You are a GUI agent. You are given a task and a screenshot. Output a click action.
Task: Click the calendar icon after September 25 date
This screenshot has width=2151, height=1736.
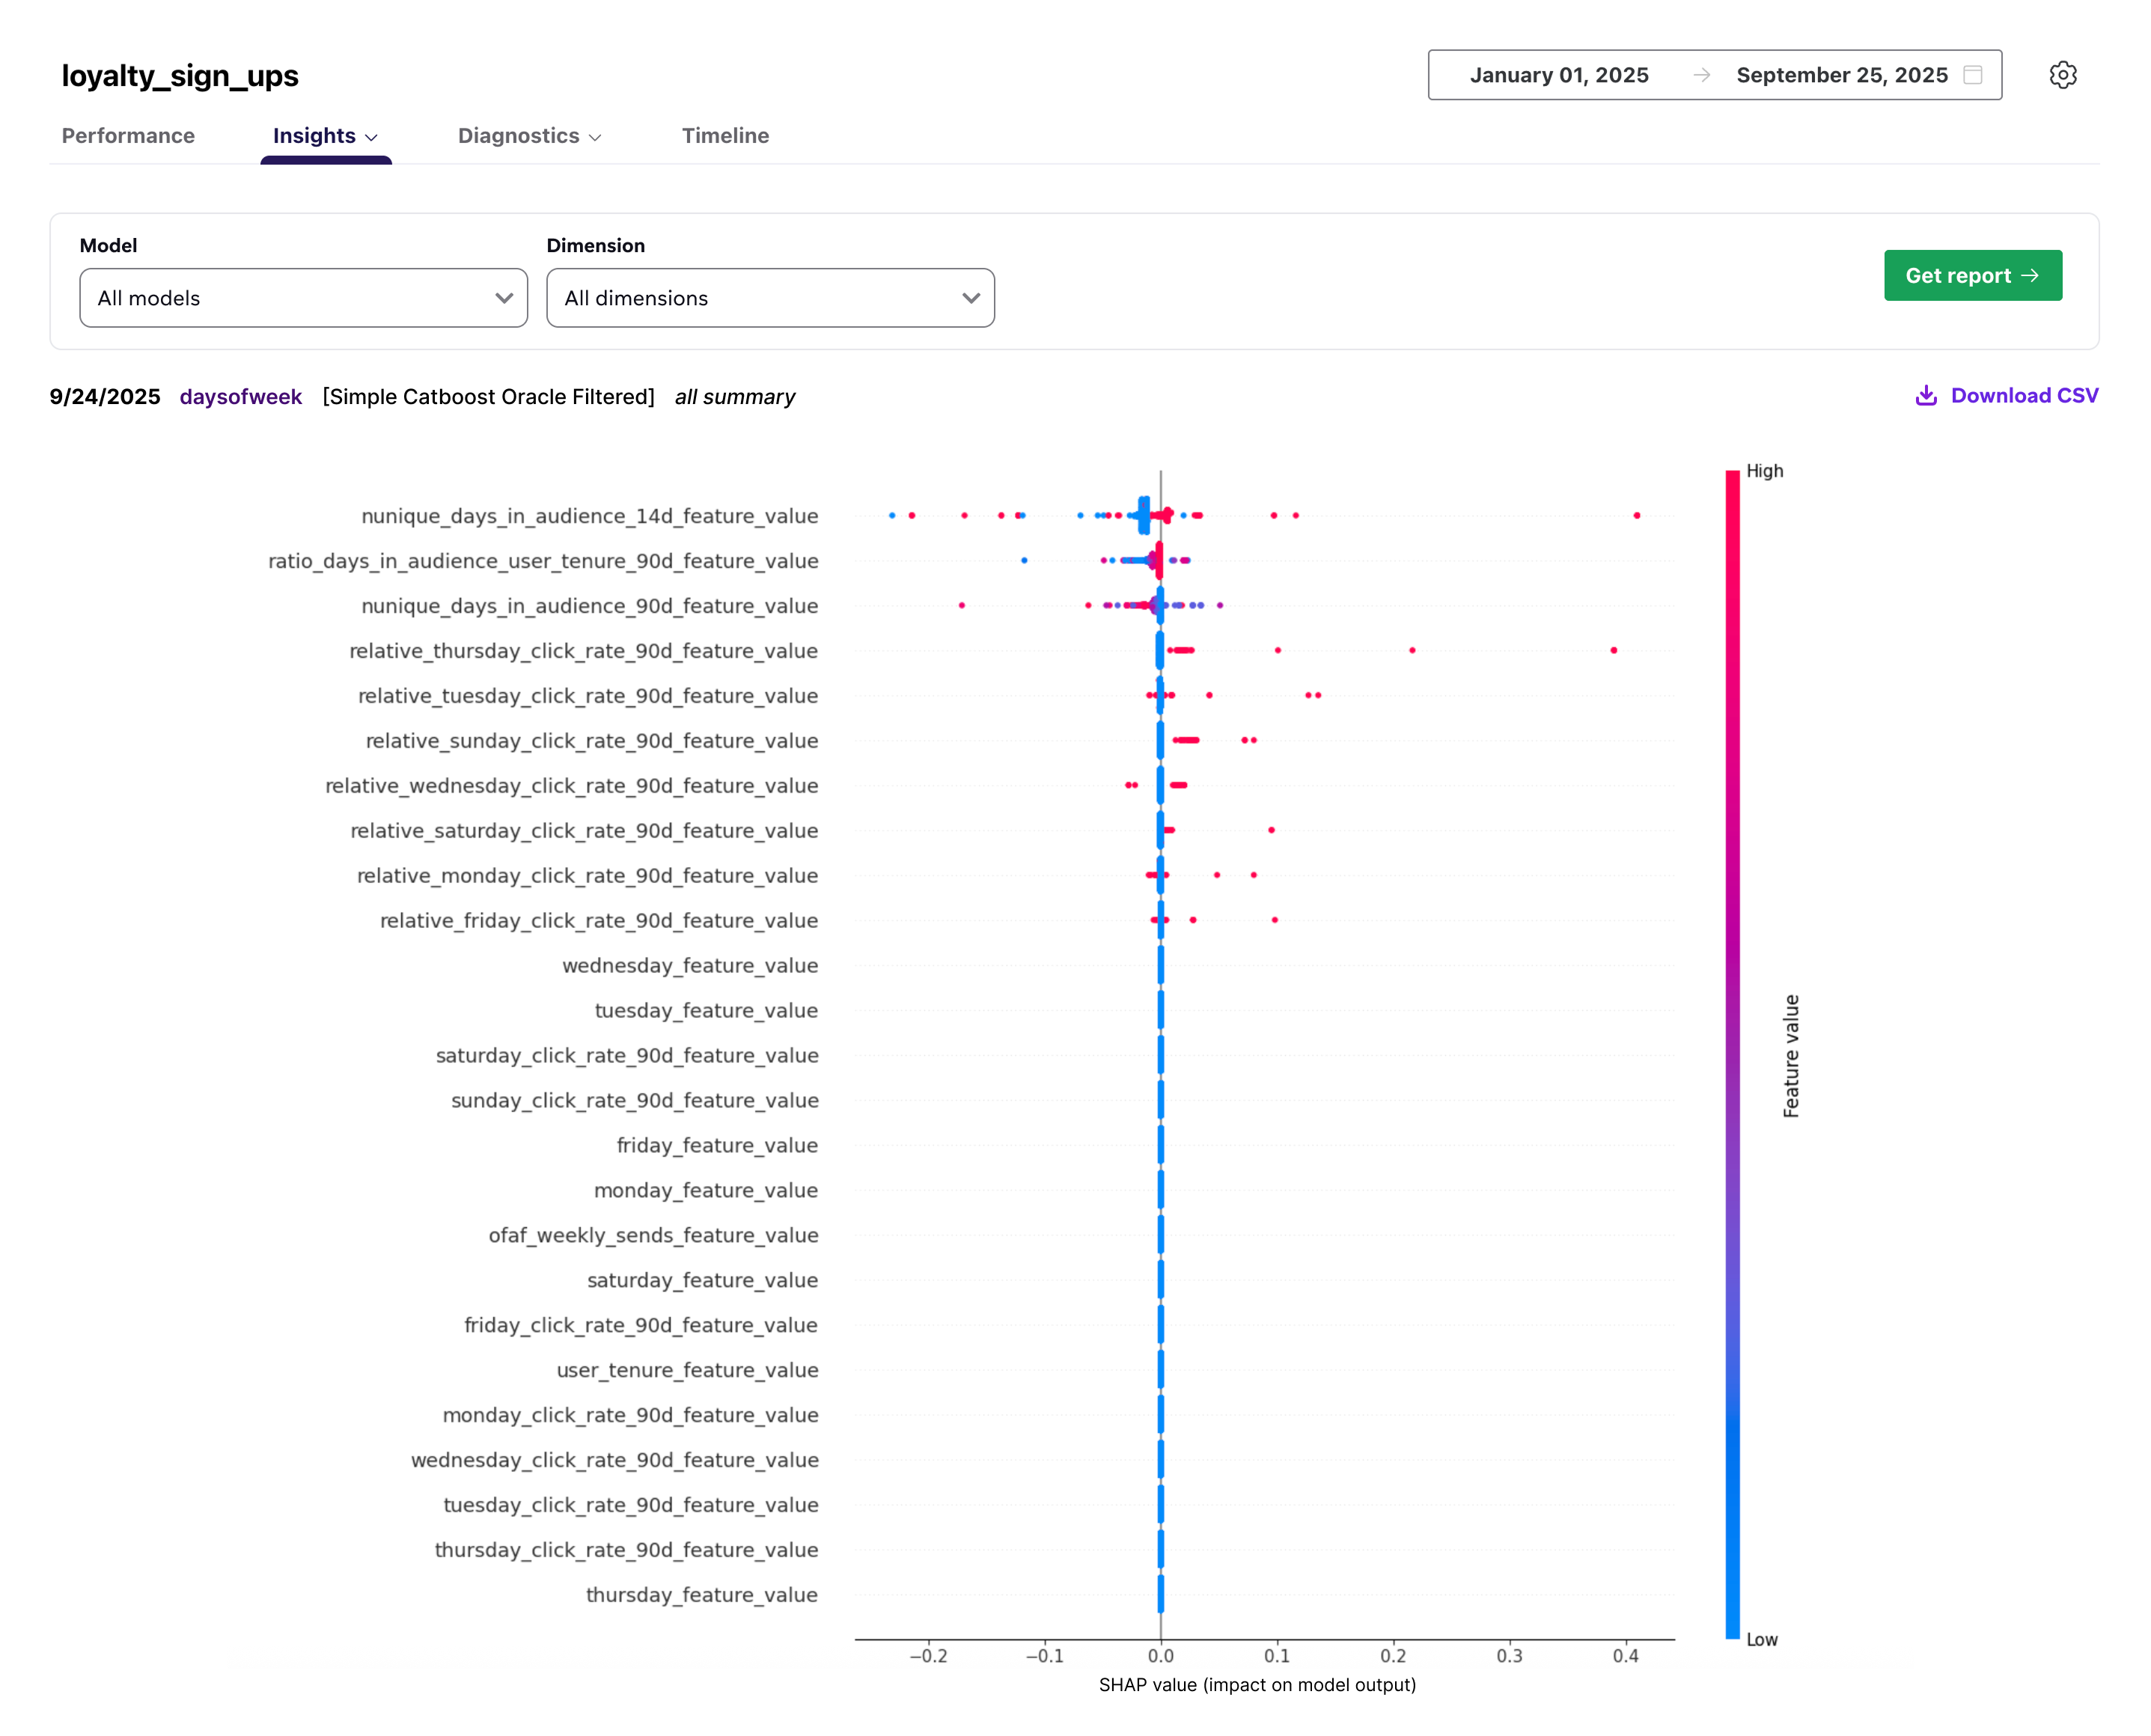(x=1971, y=74)
